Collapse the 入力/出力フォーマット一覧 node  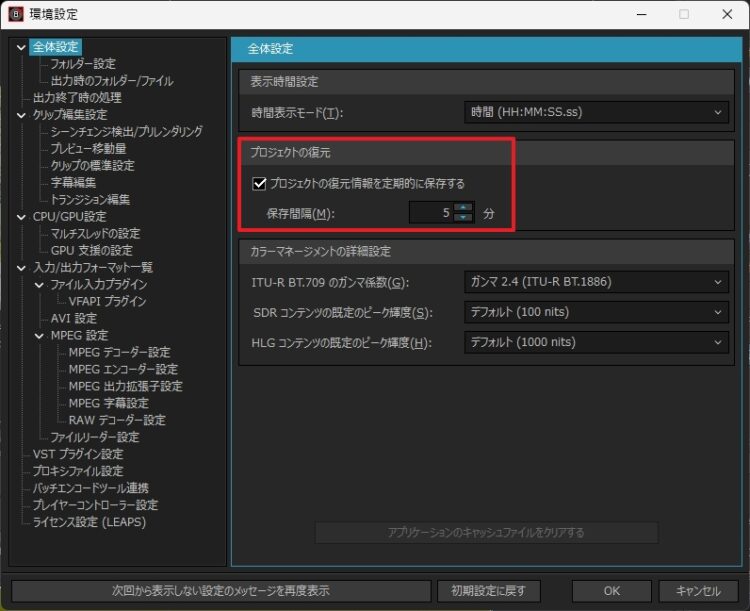click(21, 268)
